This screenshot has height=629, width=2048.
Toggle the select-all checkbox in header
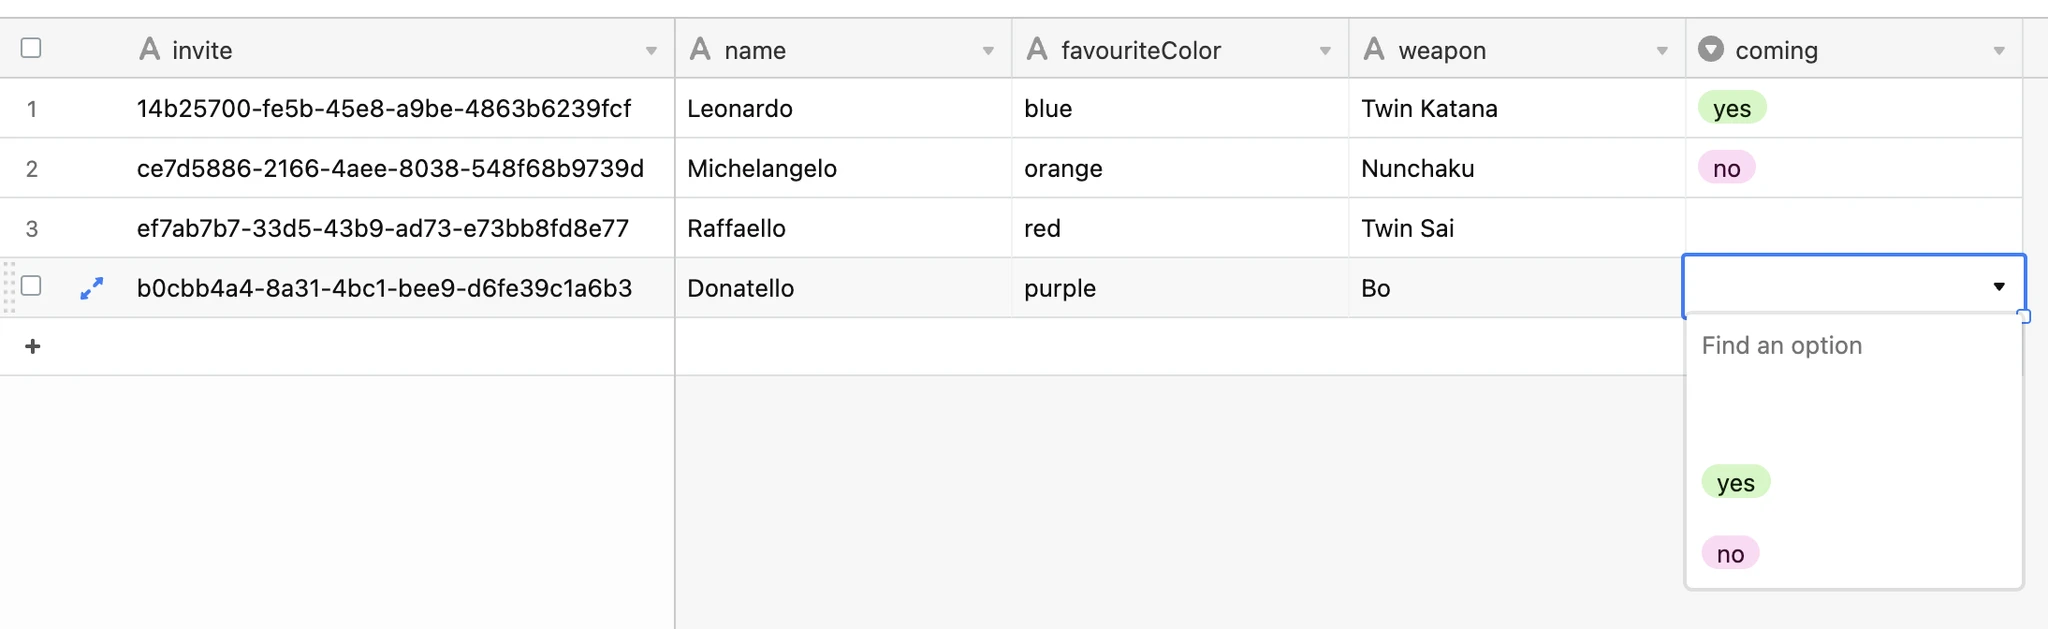(x=31, y=48)
